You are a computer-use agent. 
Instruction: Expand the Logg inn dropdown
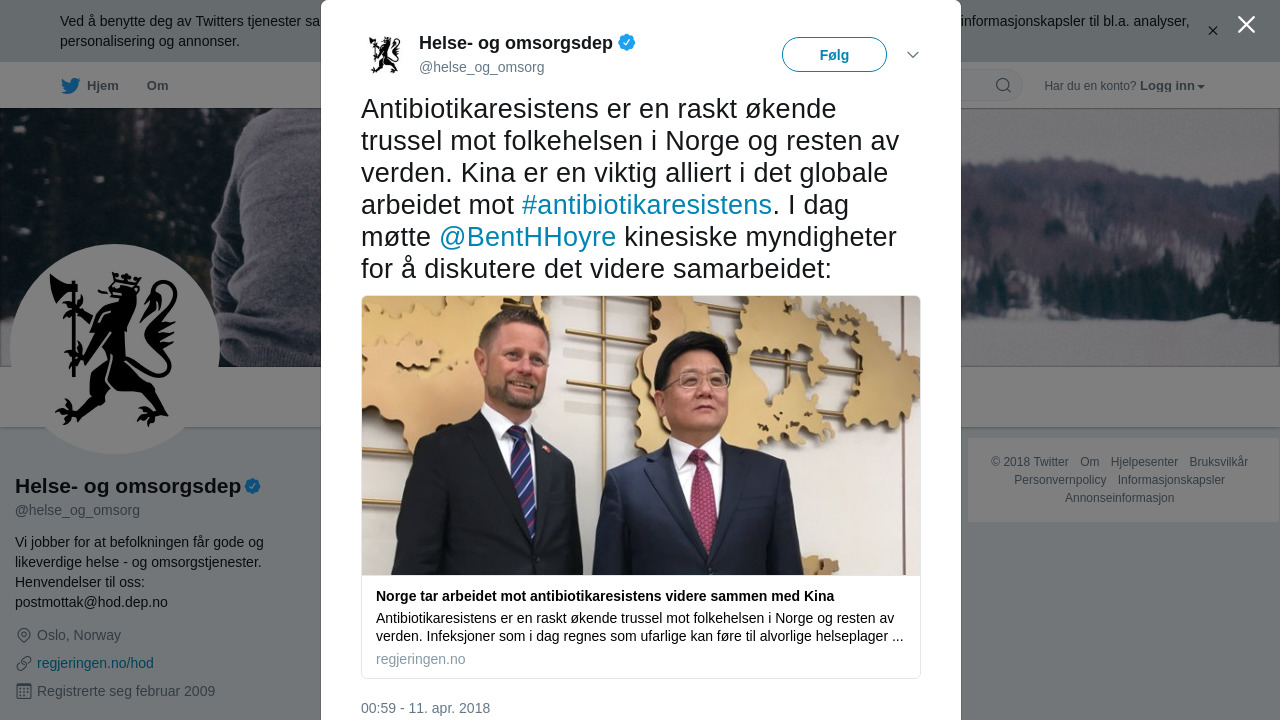click(1172, 86)
